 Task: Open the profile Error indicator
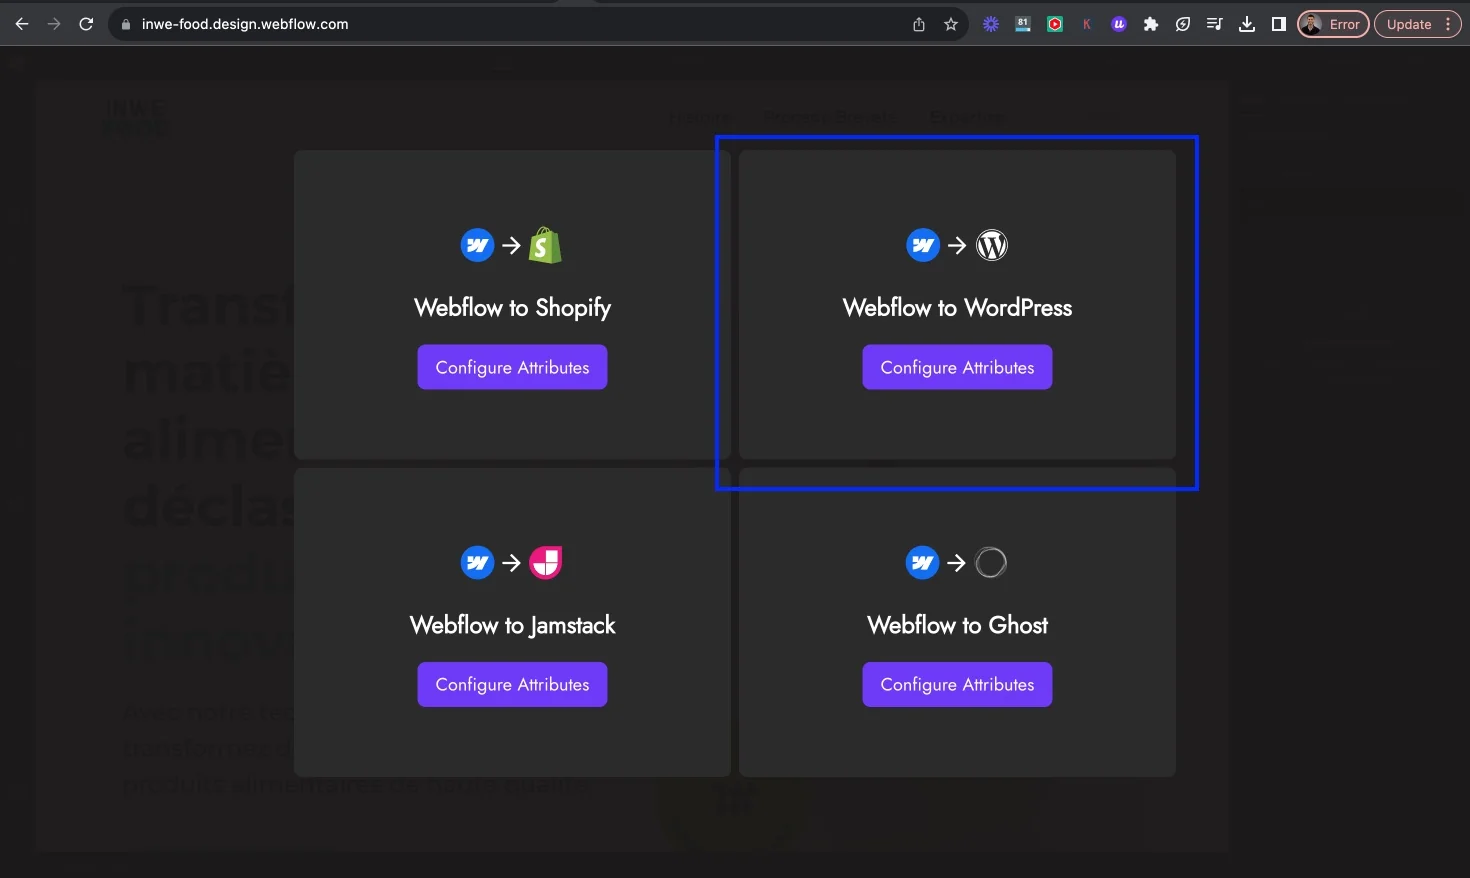coord(1333,24)
